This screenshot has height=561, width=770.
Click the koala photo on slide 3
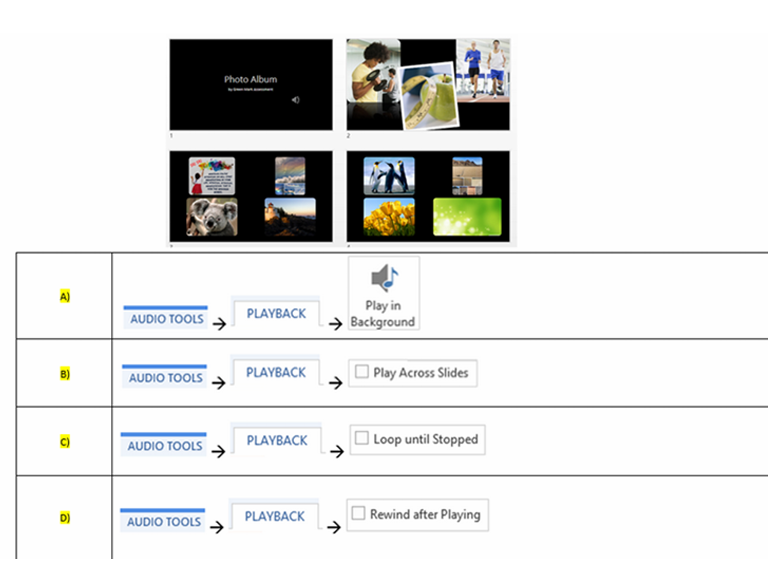pos(211,218)
